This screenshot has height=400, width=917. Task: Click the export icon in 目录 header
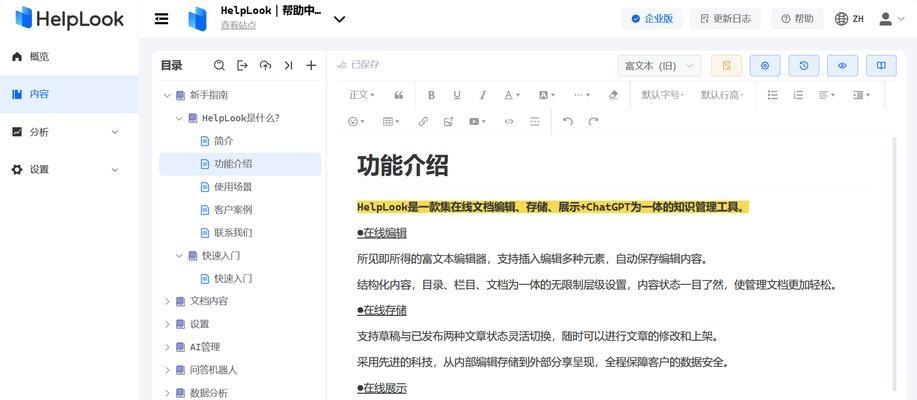point(242,65)
